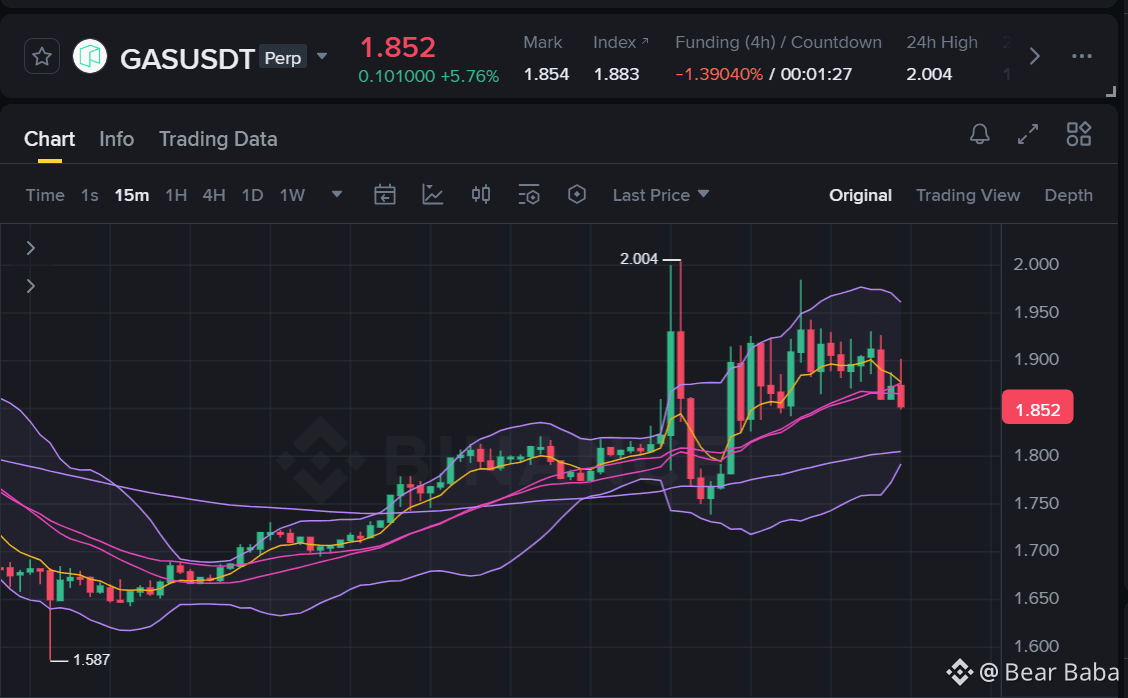This screenshot has height=698, width=1128.
Task: Expand the first chart indicator legend row
Action: coord(31,248)
